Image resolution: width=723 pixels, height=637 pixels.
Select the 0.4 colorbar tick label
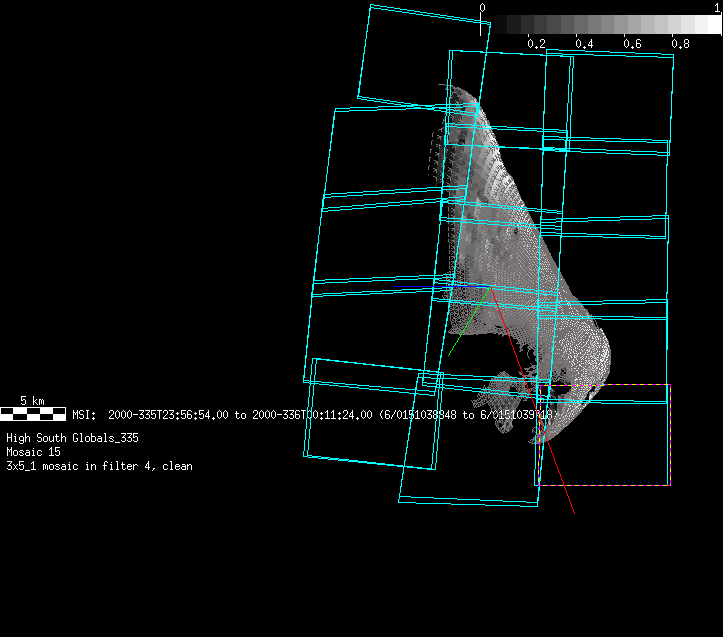pyautogui.click(x=584, y=44)
